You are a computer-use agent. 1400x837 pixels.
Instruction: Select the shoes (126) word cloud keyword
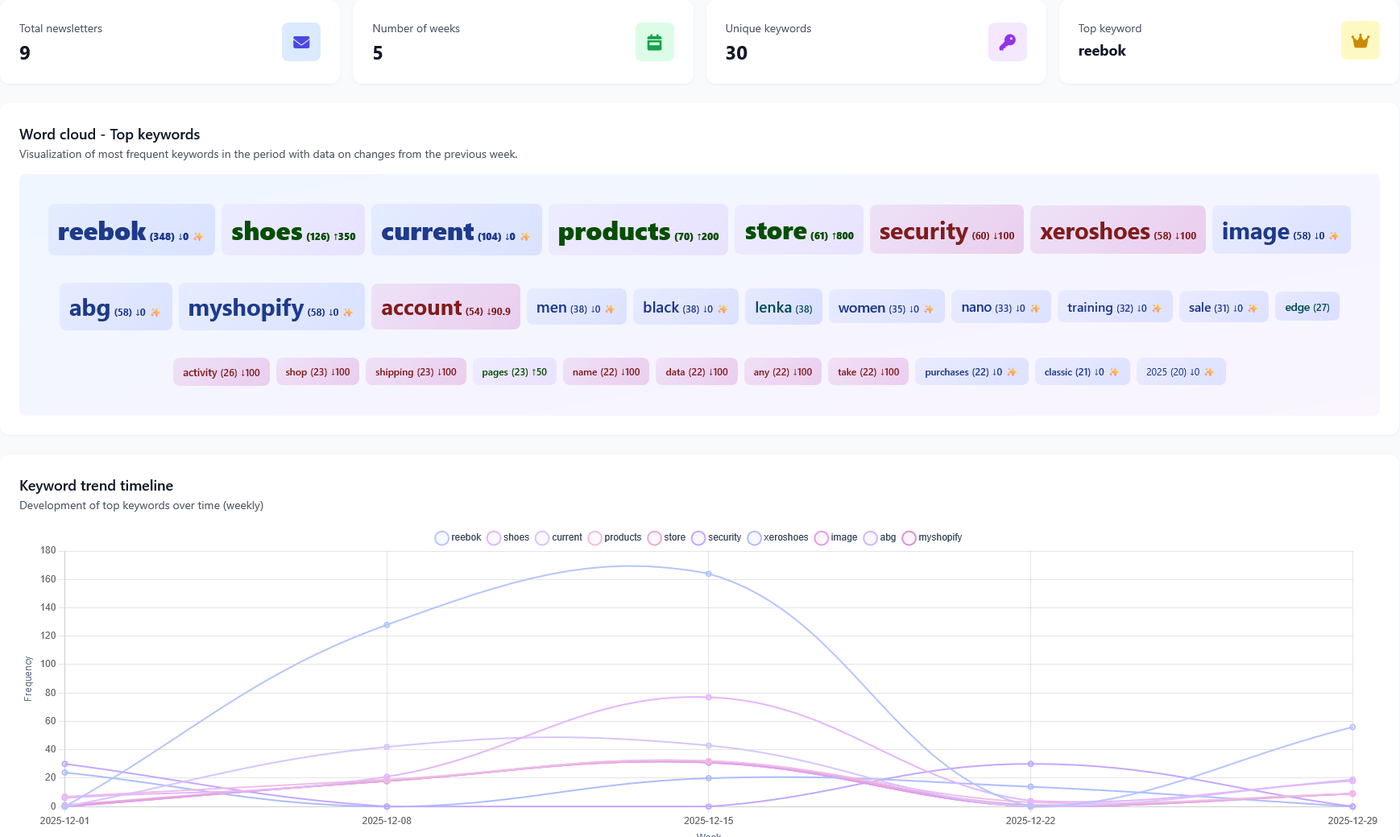coord(293,231)
